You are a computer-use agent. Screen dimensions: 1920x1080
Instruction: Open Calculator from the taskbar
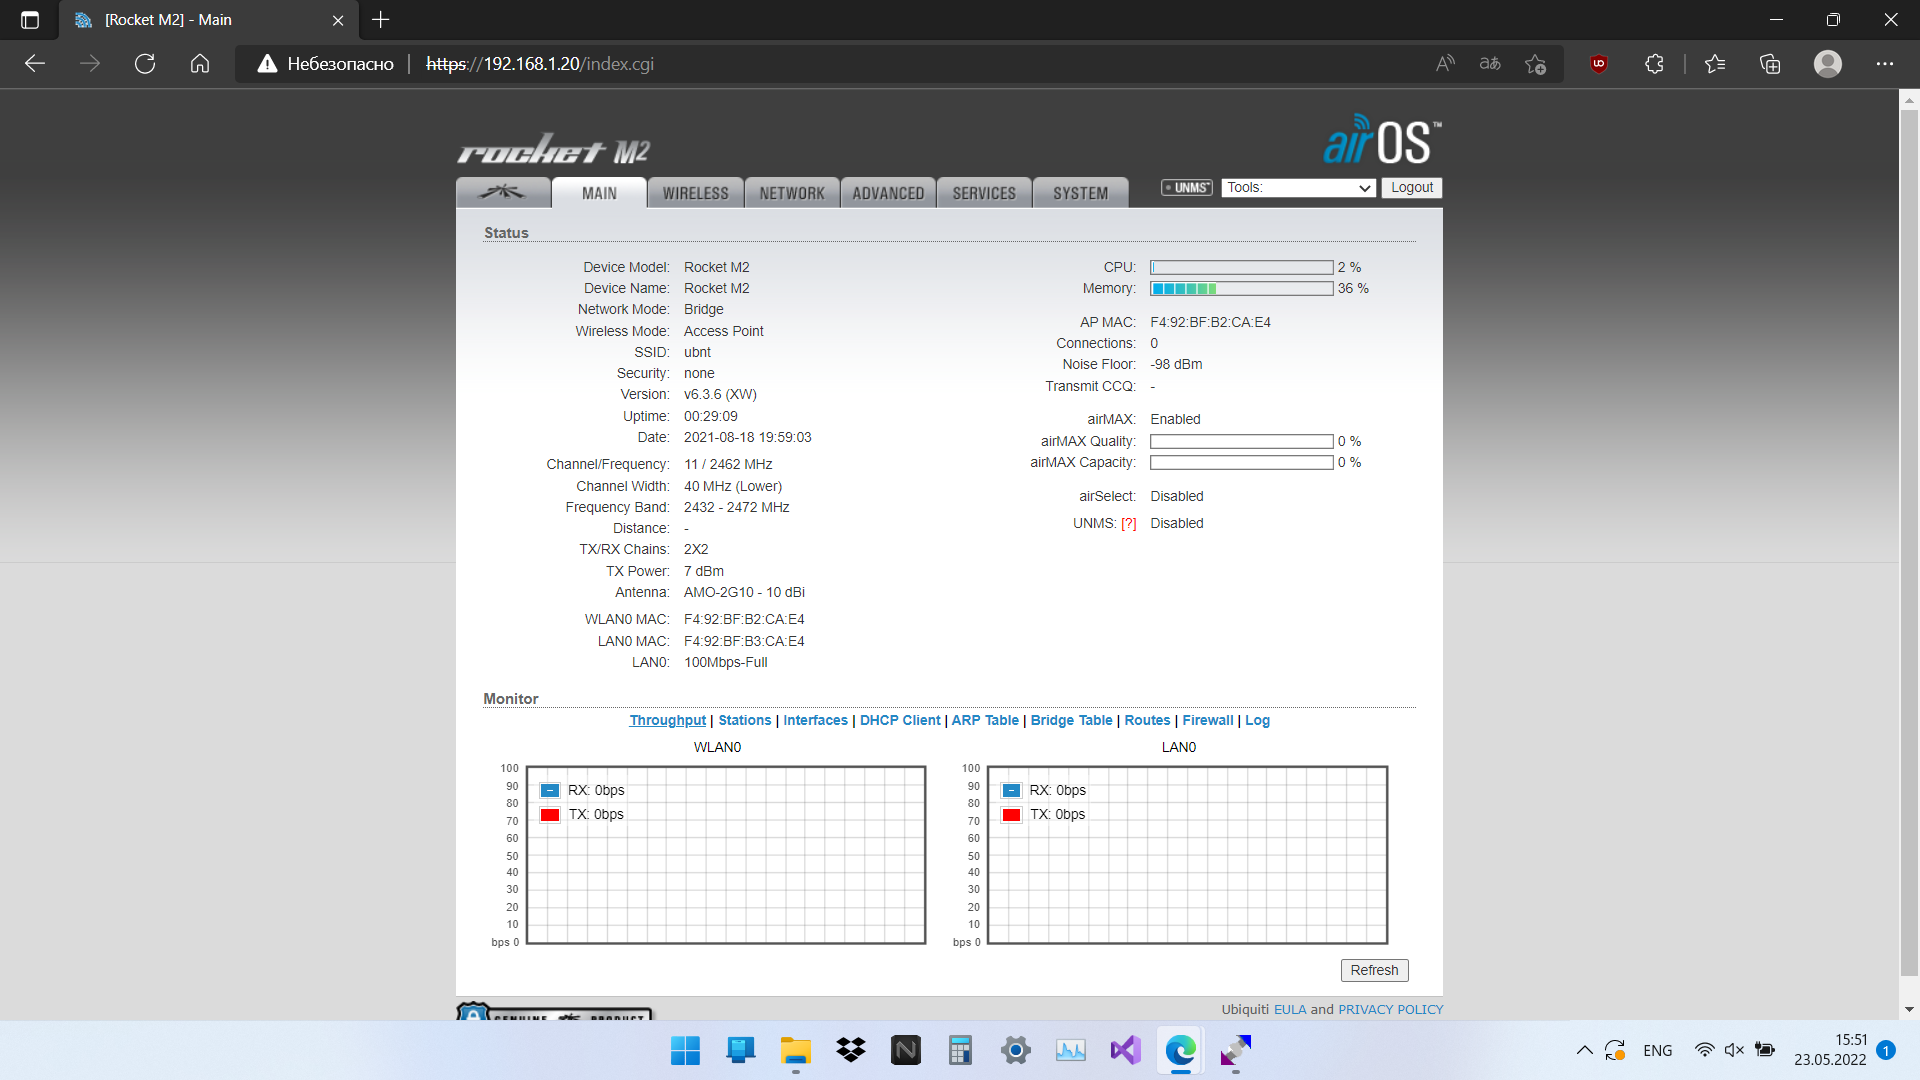(x=961, y=1050)
